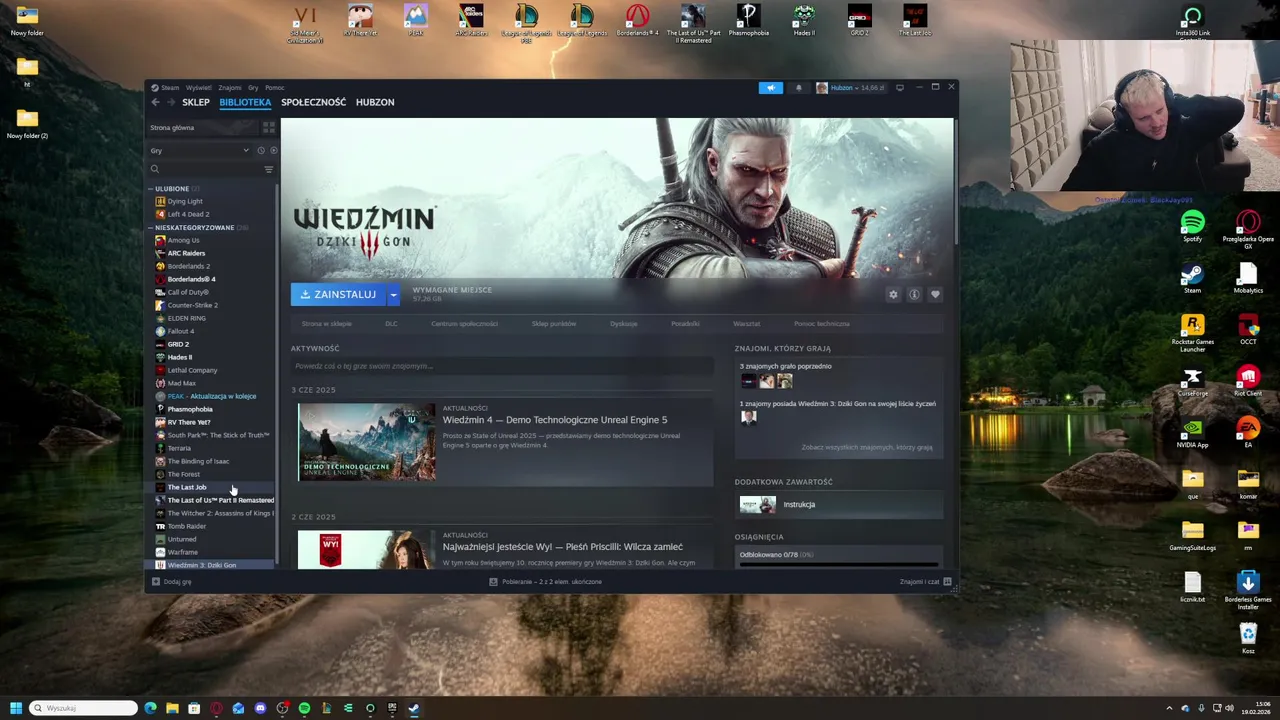Open the Recycle Bin on desktop
This screenshot has width=1280, height=720.
pos(1248,638)
